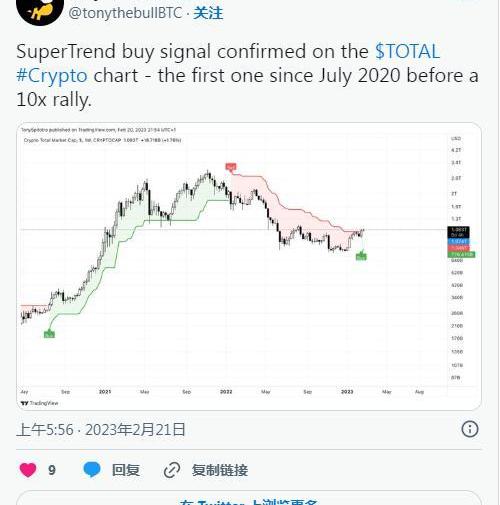Viewport: 500px width, 505px height.
Task: Click the tonythebullBTC profile avatar
Action: coord(40,10)
